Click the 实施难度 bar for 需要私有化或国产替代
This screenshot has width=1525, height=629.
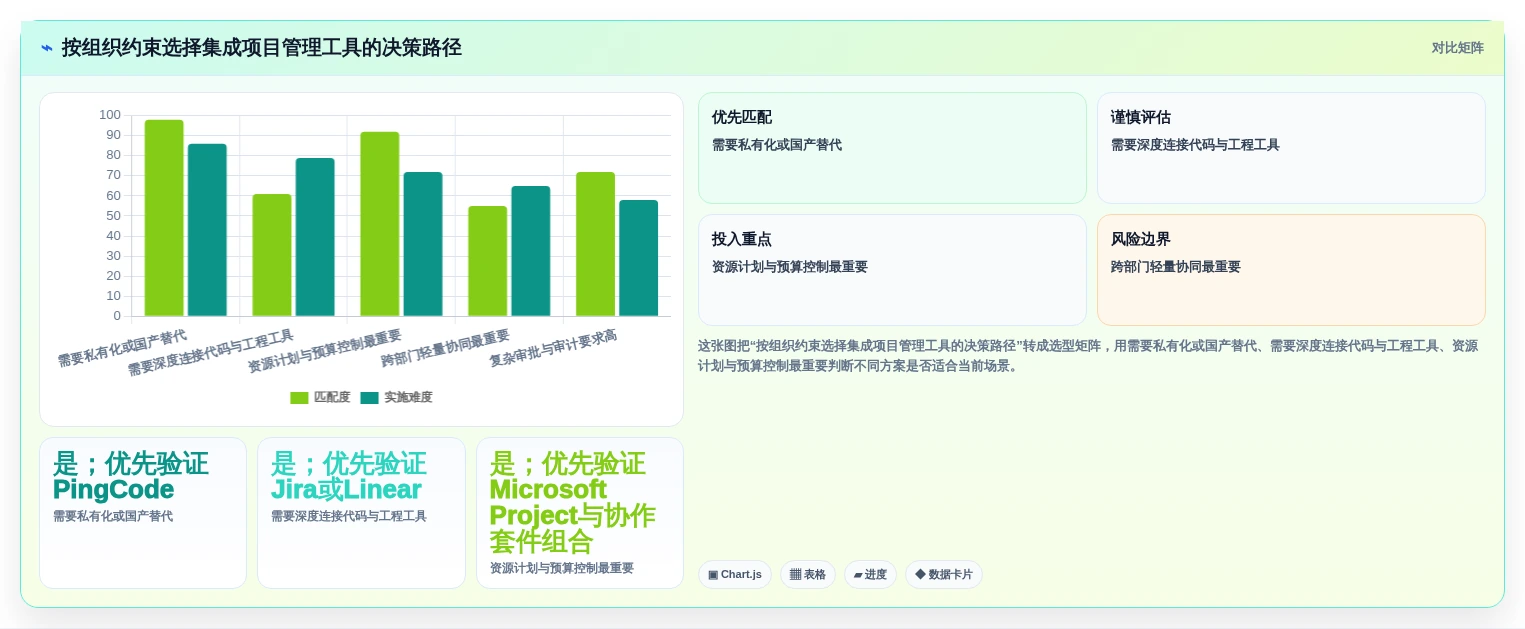tap(207, 230)
